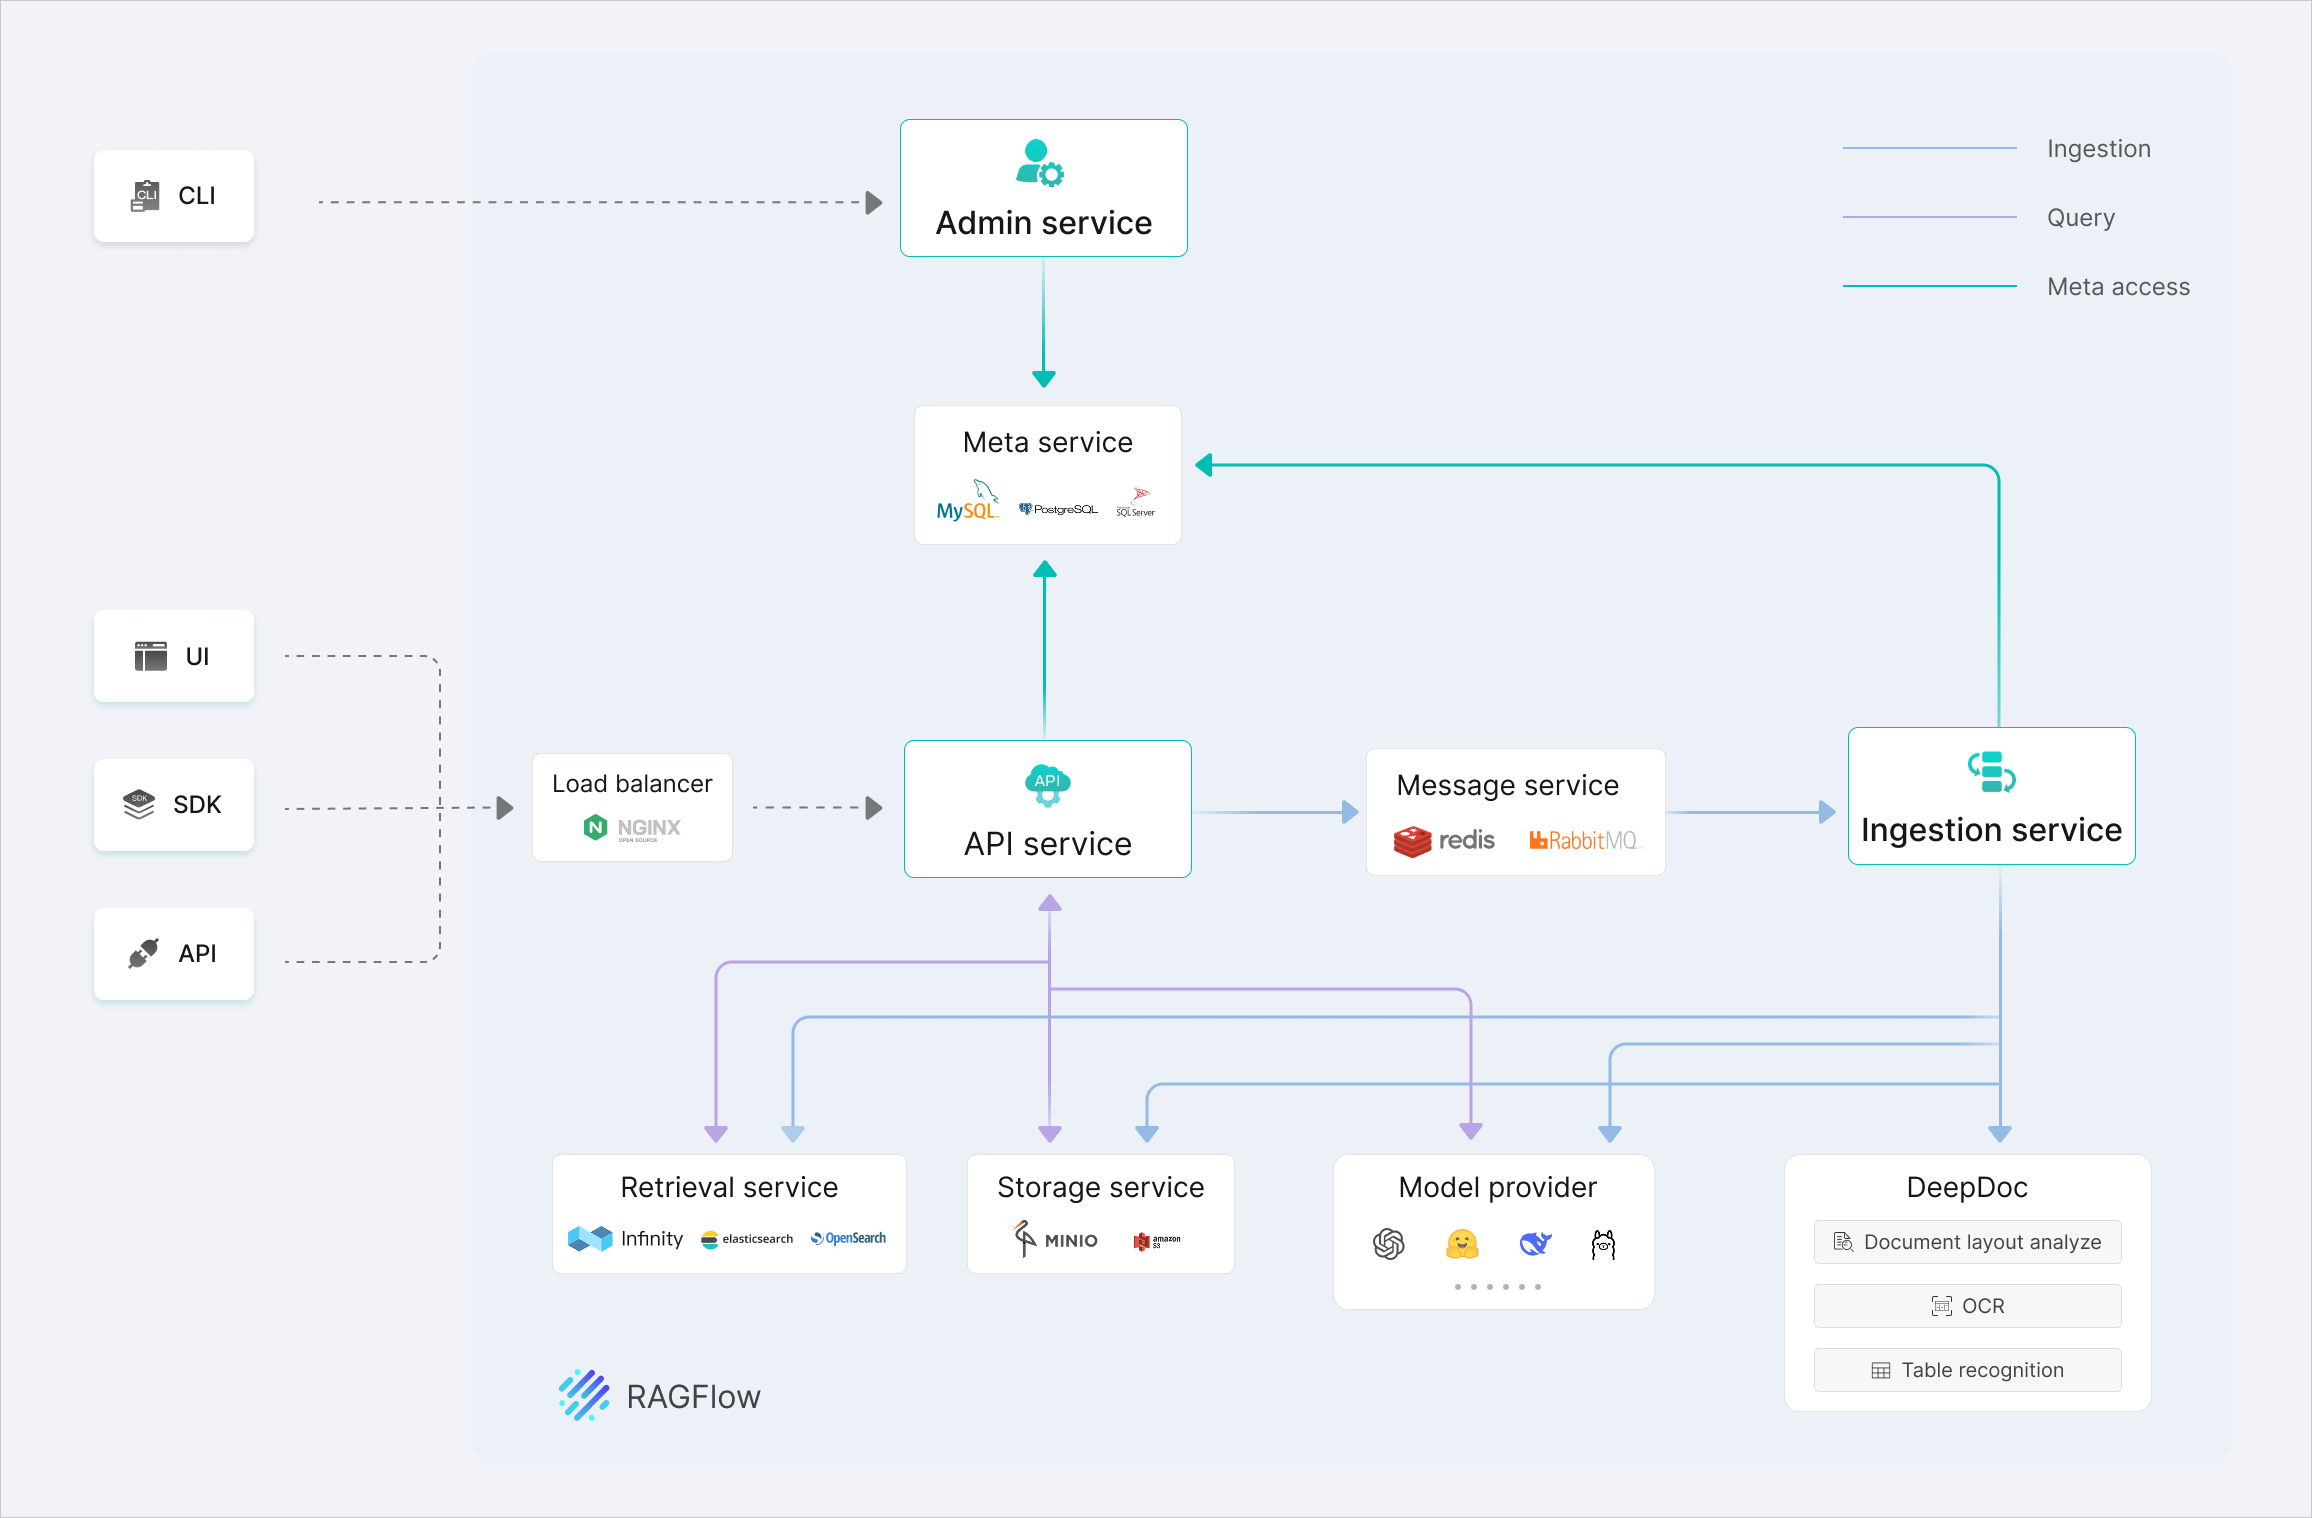
Task: Select the SDK stack icon
Action: [x=139, y=804]
